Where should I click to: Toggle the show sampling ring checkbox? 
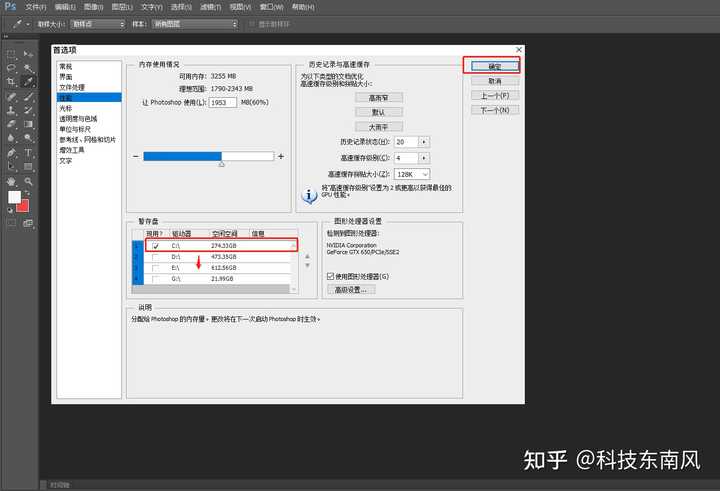pyautogui.click(x=252, y=24)
